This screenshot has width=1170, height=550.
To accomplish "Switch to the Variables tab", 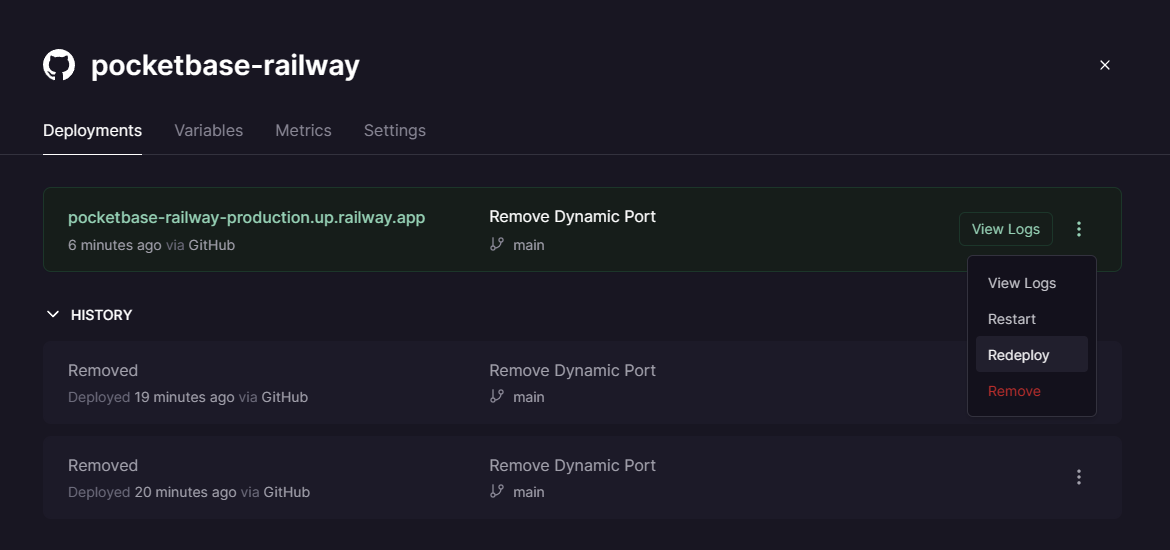I will (x=209, y=131).
